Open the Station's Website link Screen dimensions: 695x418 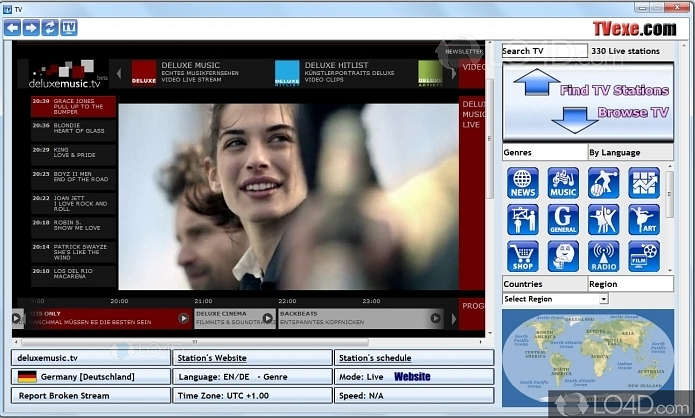252,358
